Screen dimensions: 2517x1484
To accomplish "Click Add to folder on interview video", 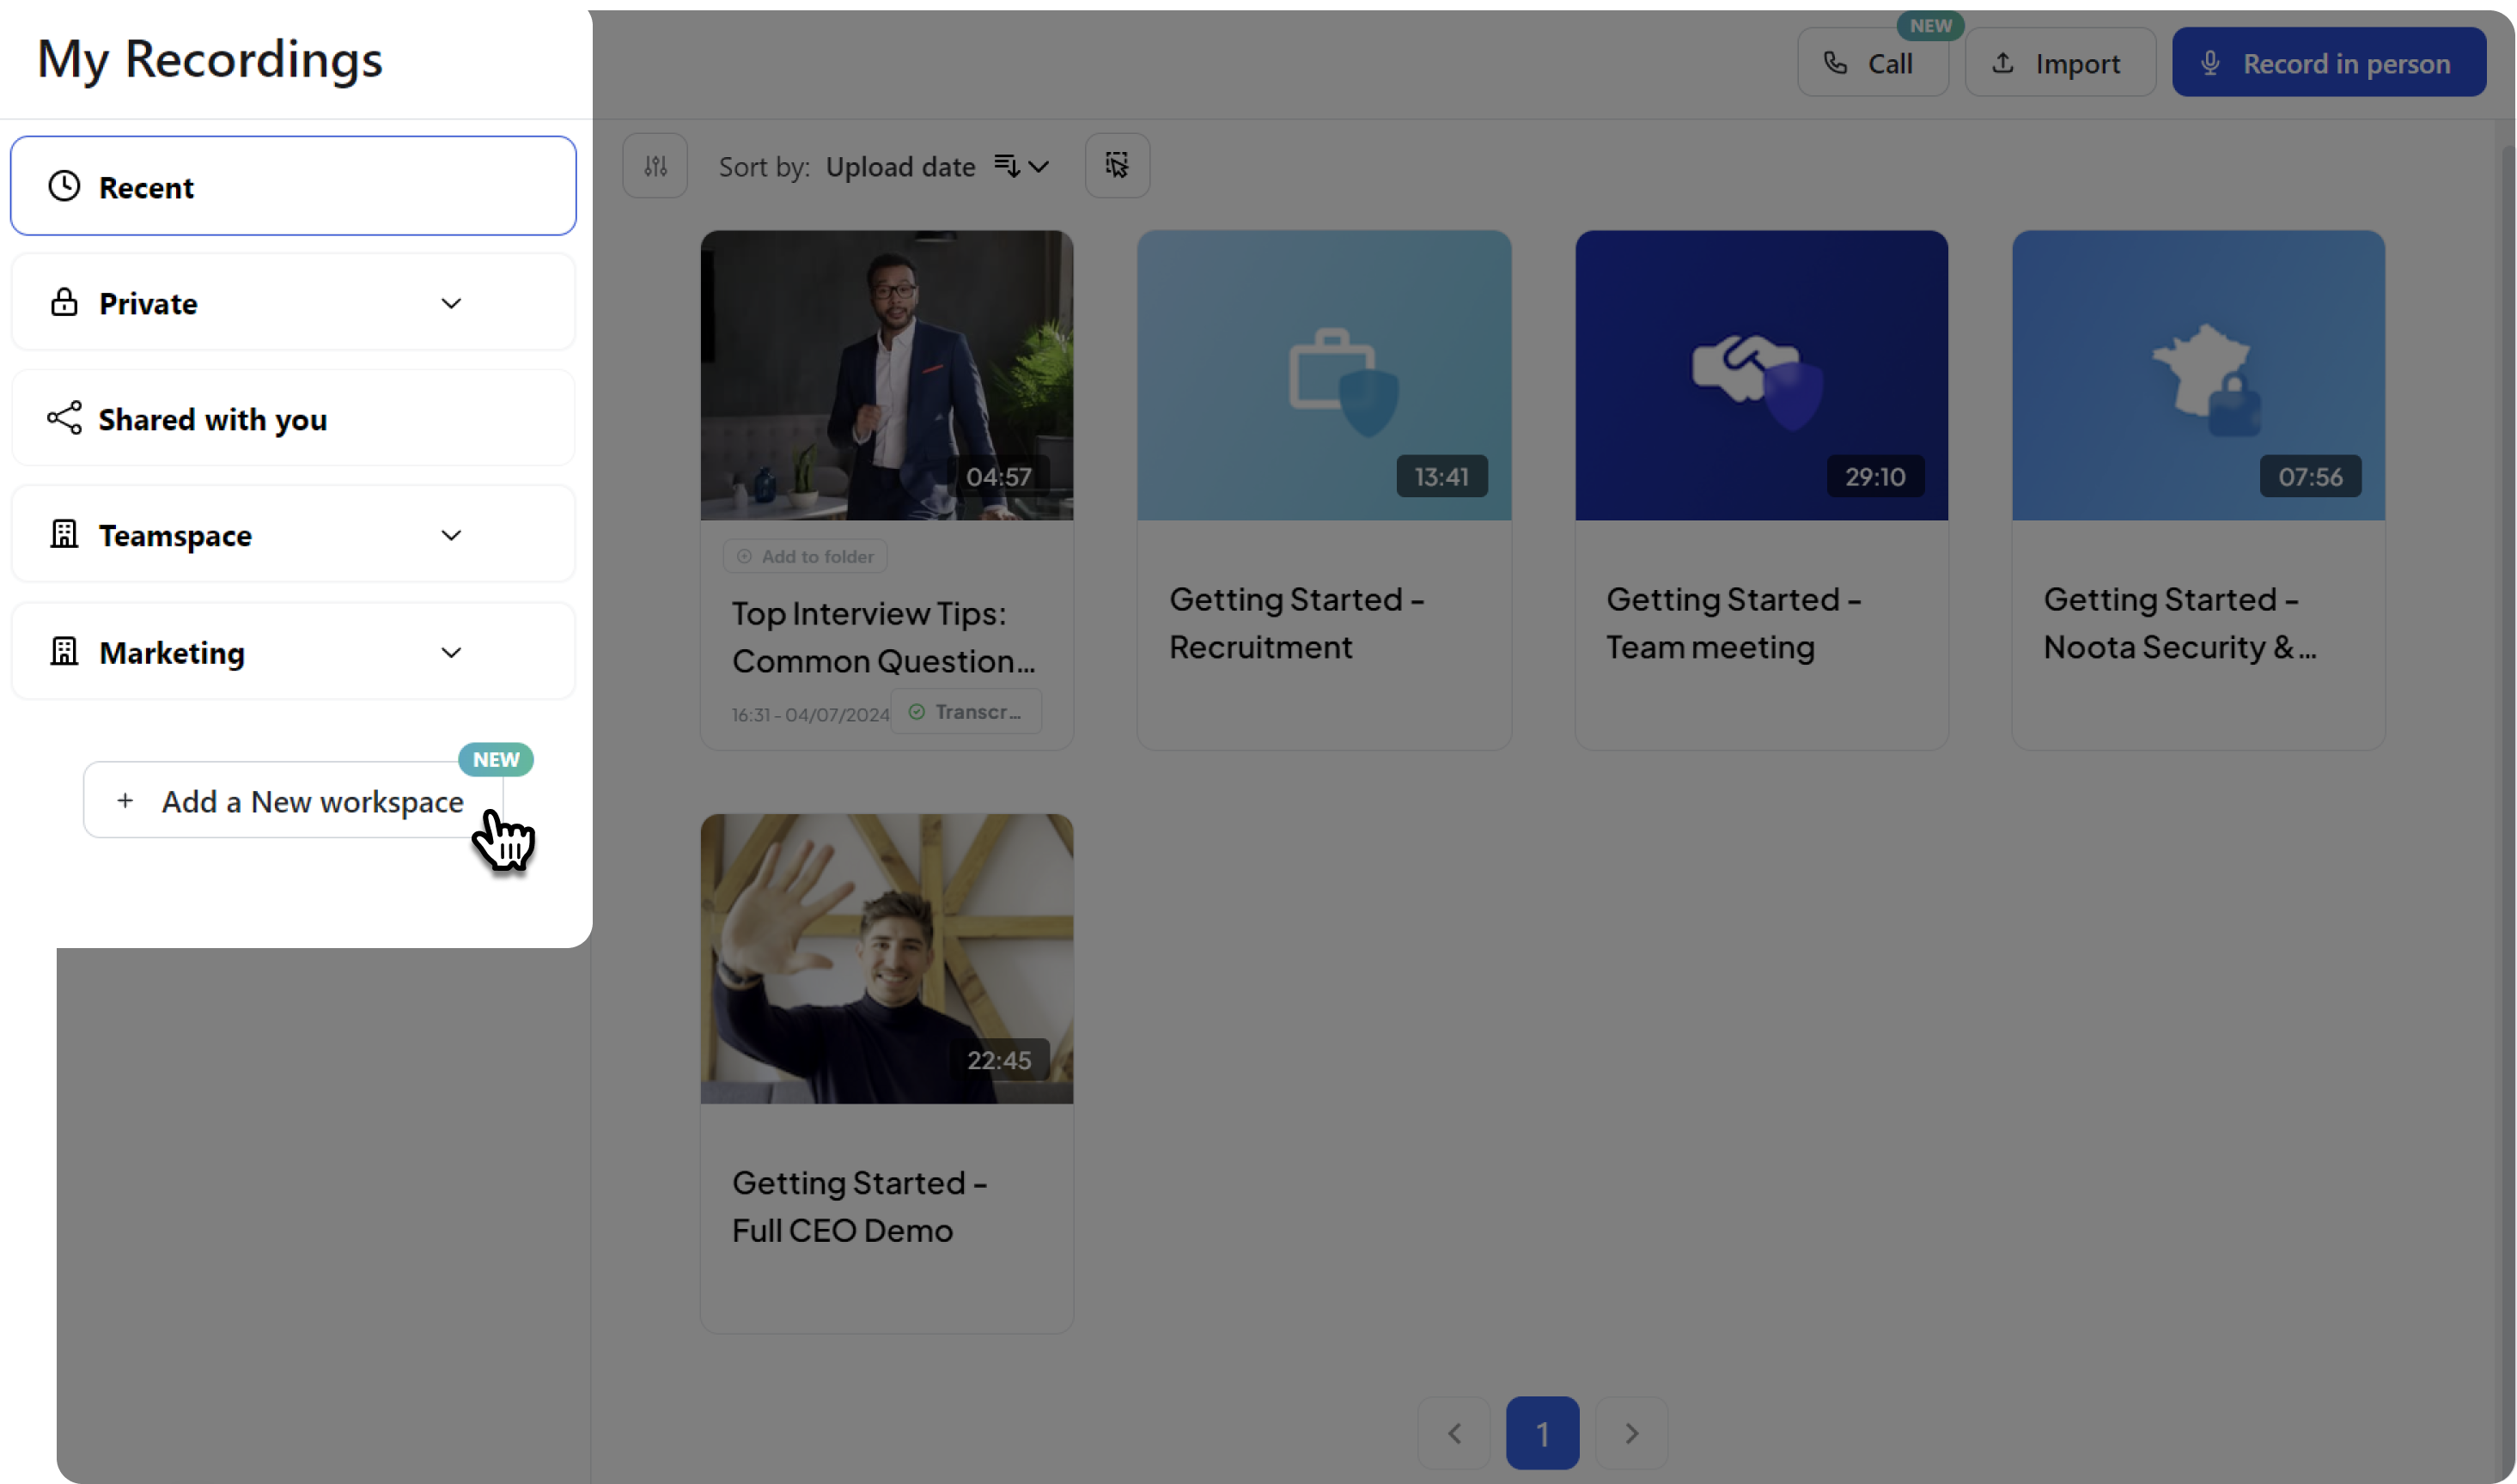I will [805, 556].
